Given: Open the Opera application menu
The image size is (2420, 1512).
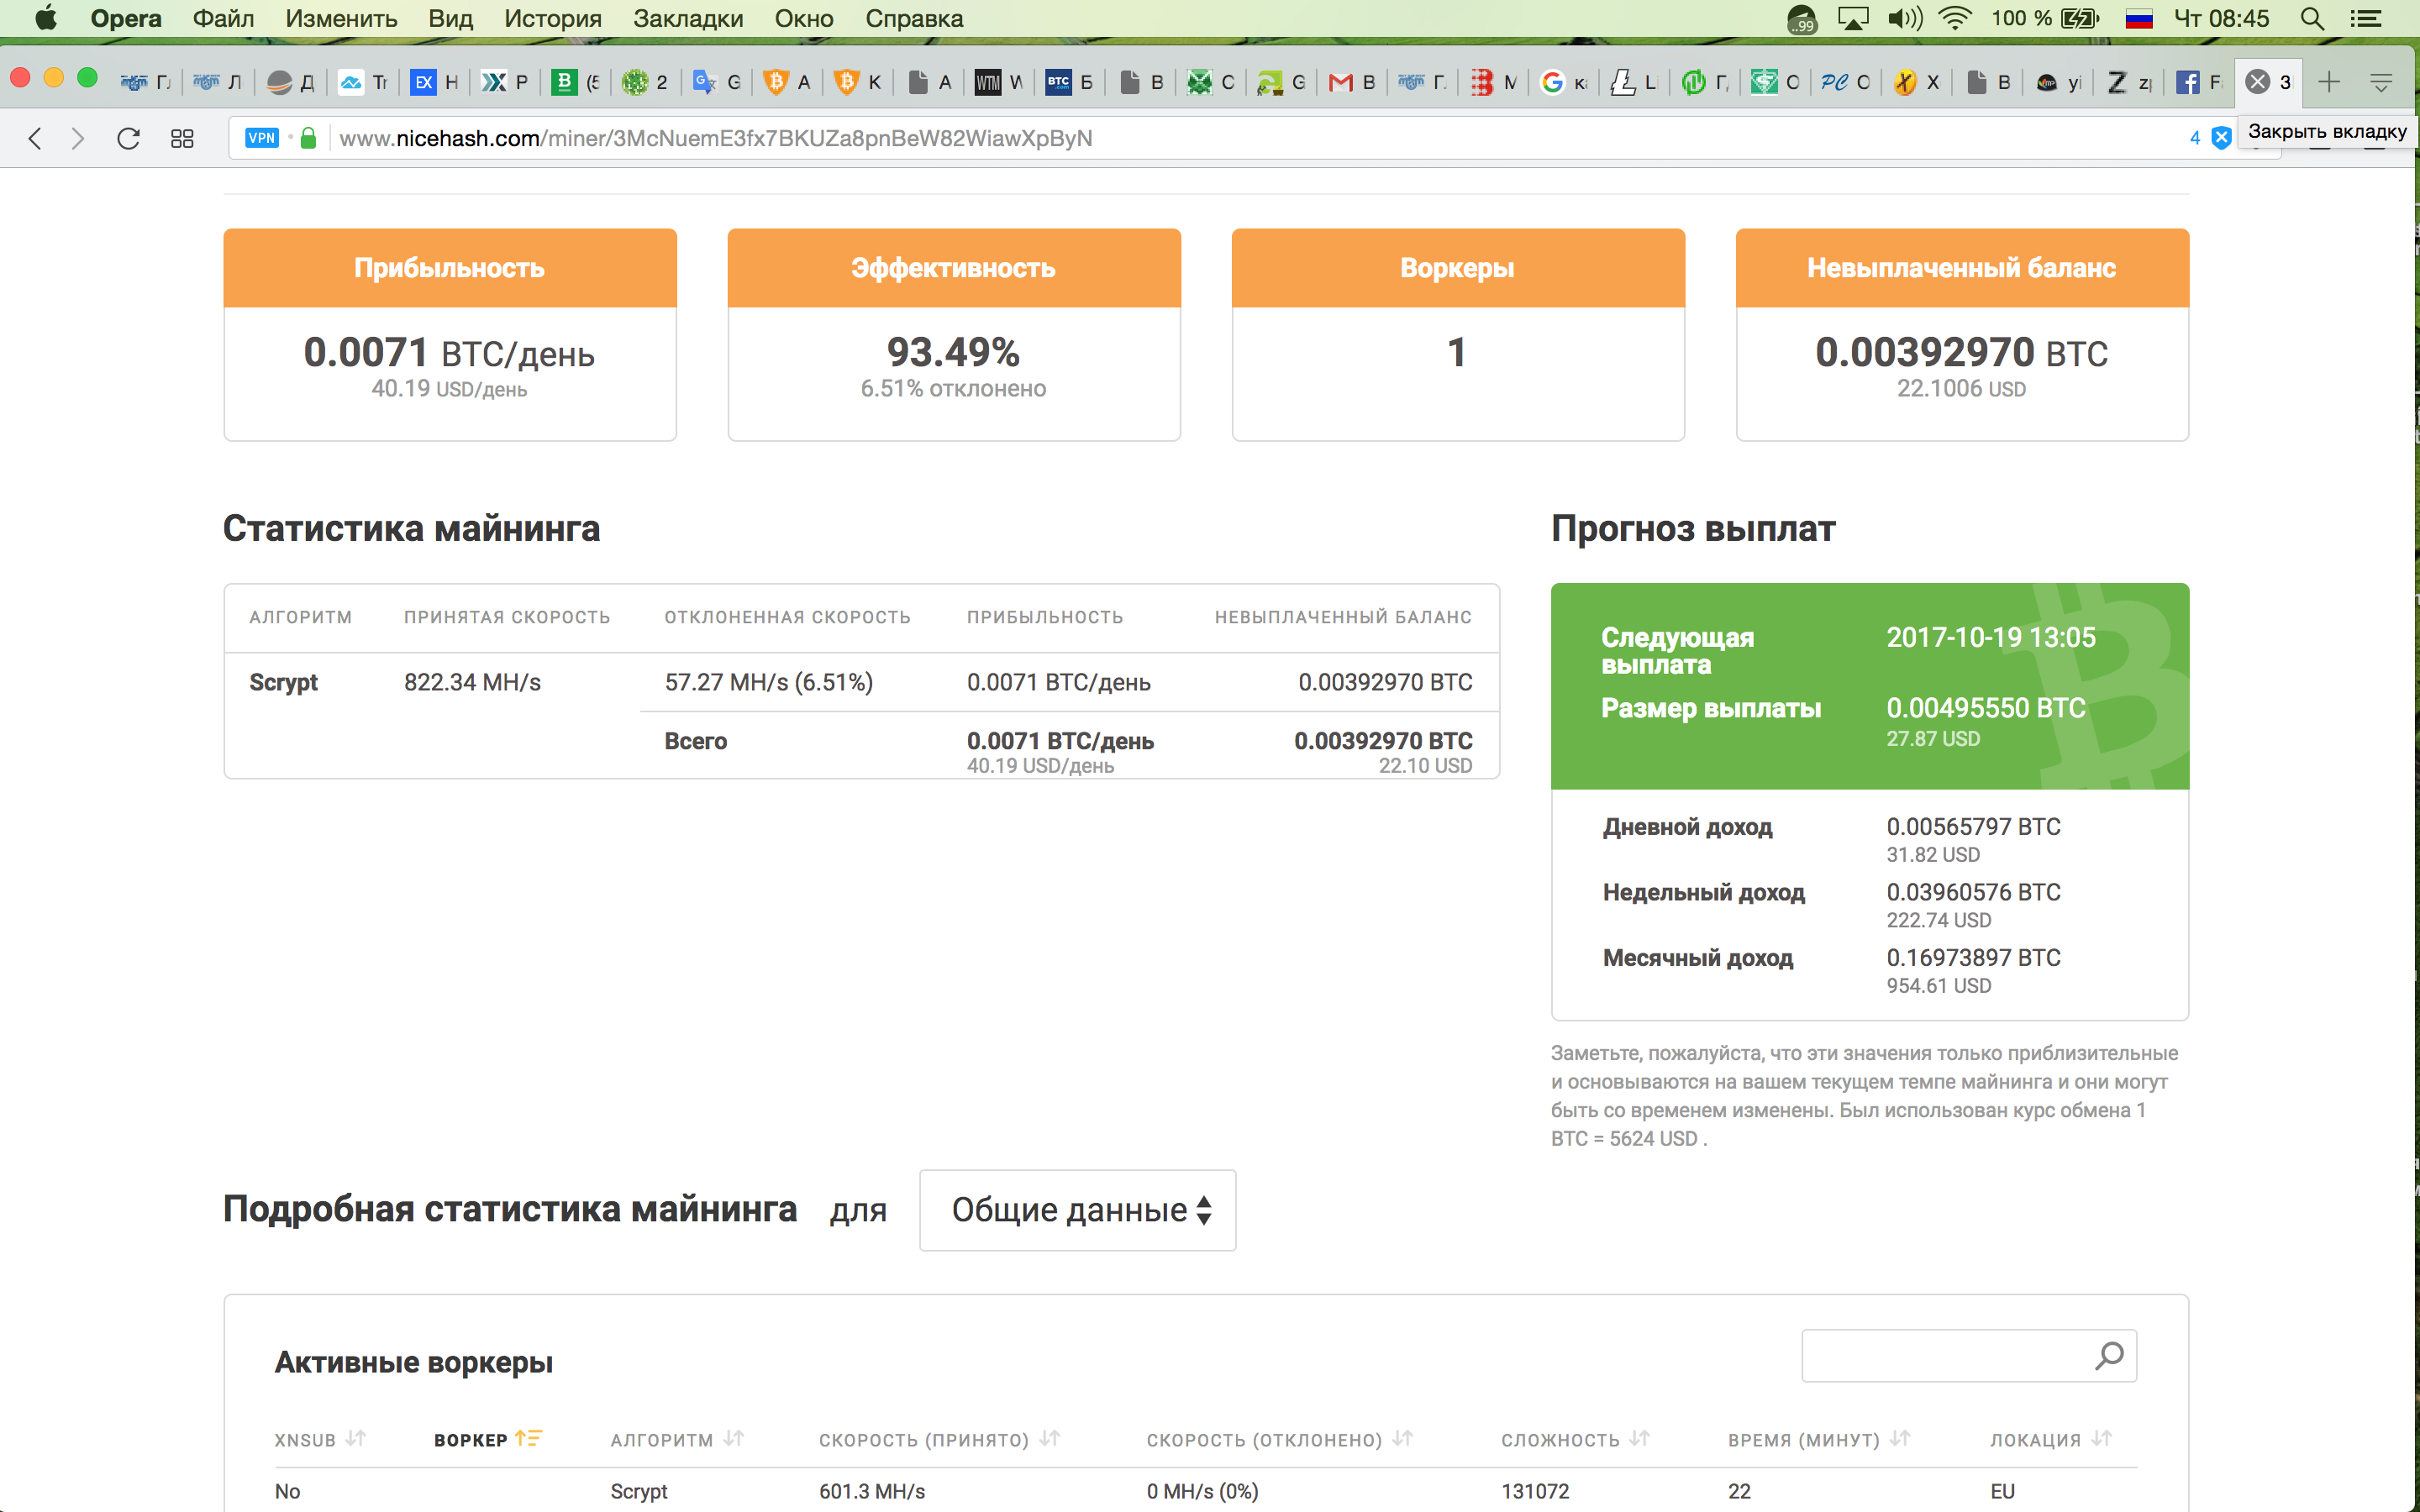Looking at the screenshot, I should pos(126,19).
